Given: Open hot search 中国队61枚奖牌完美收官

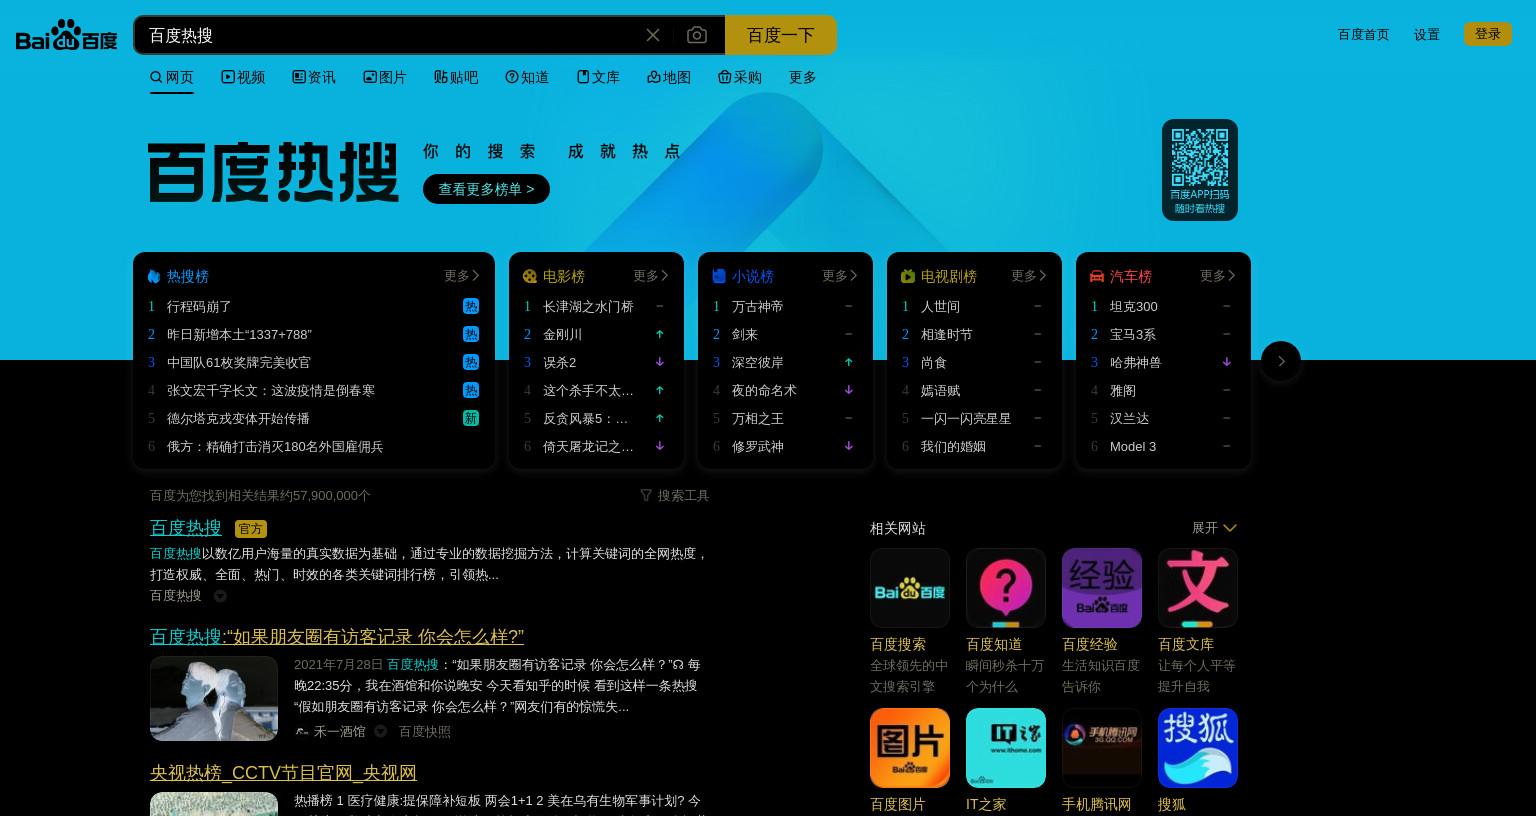Looking at the screenshot, I should point(239,362).
